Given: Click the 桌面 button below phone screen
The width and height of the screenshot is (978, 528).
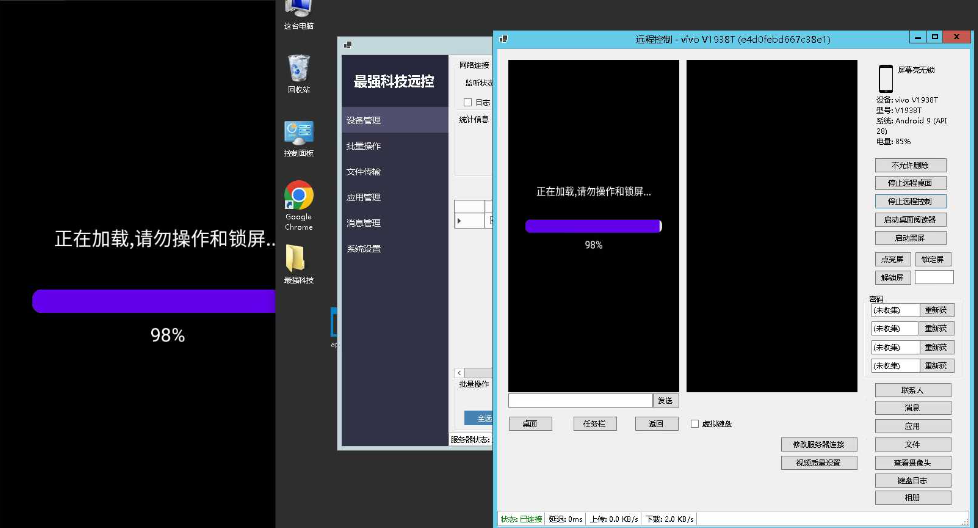Looking at the screenshot, I should [x=530, y=424].
